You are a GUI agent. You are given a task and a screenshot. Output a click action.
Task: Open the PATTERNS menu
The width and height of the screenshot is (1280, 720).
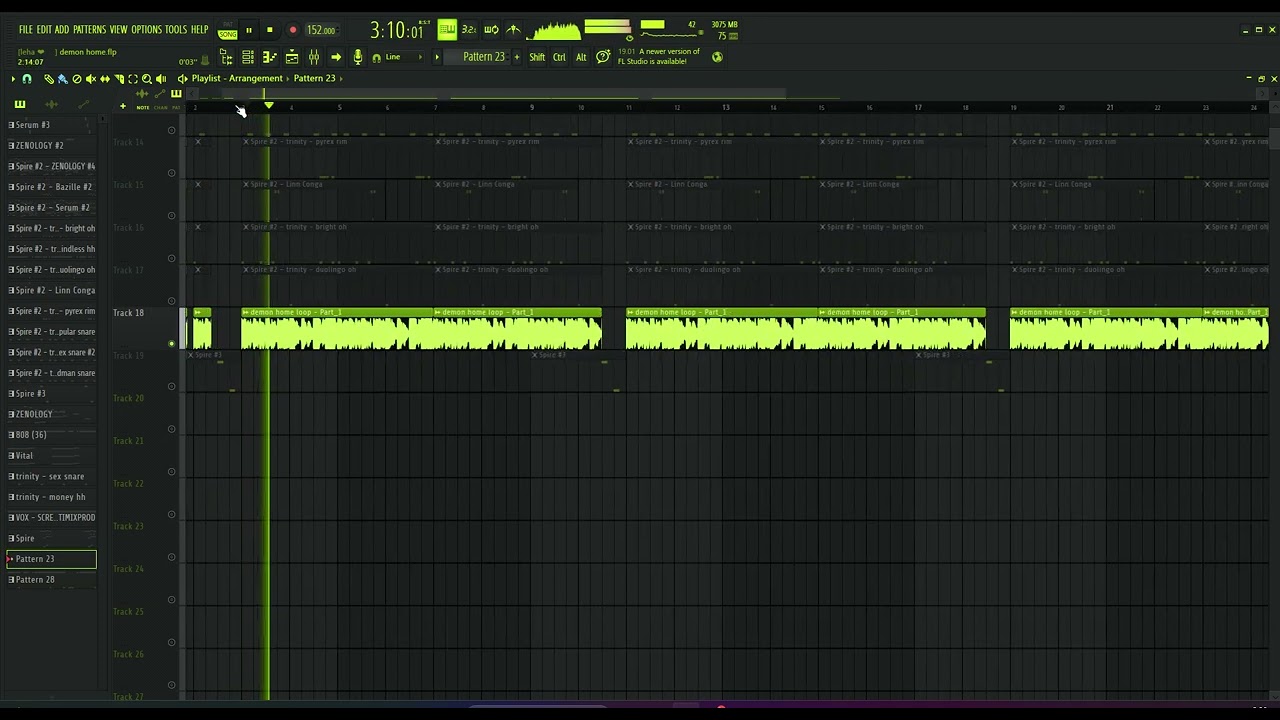click(89, 30)
